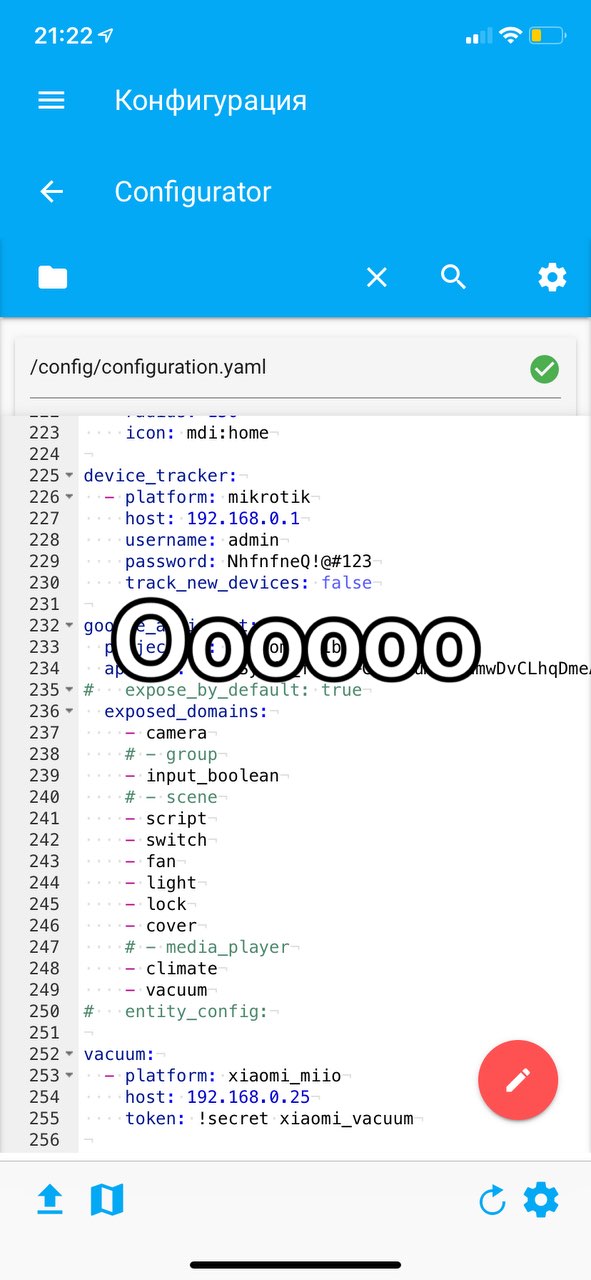Open the bottom bar settings gear
591x1280 pixels.
541,1198
